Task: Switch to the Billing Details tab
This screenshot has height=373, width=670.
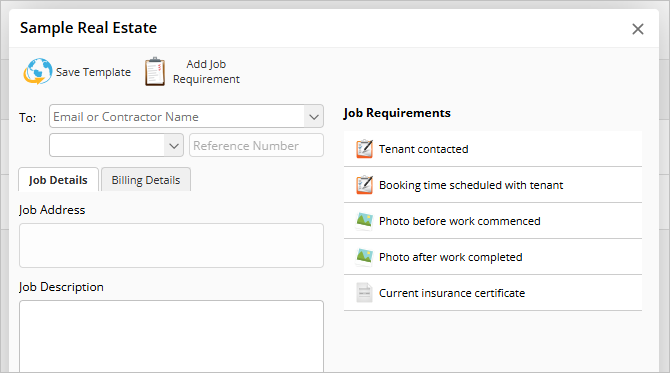Action: click(146, 179)
